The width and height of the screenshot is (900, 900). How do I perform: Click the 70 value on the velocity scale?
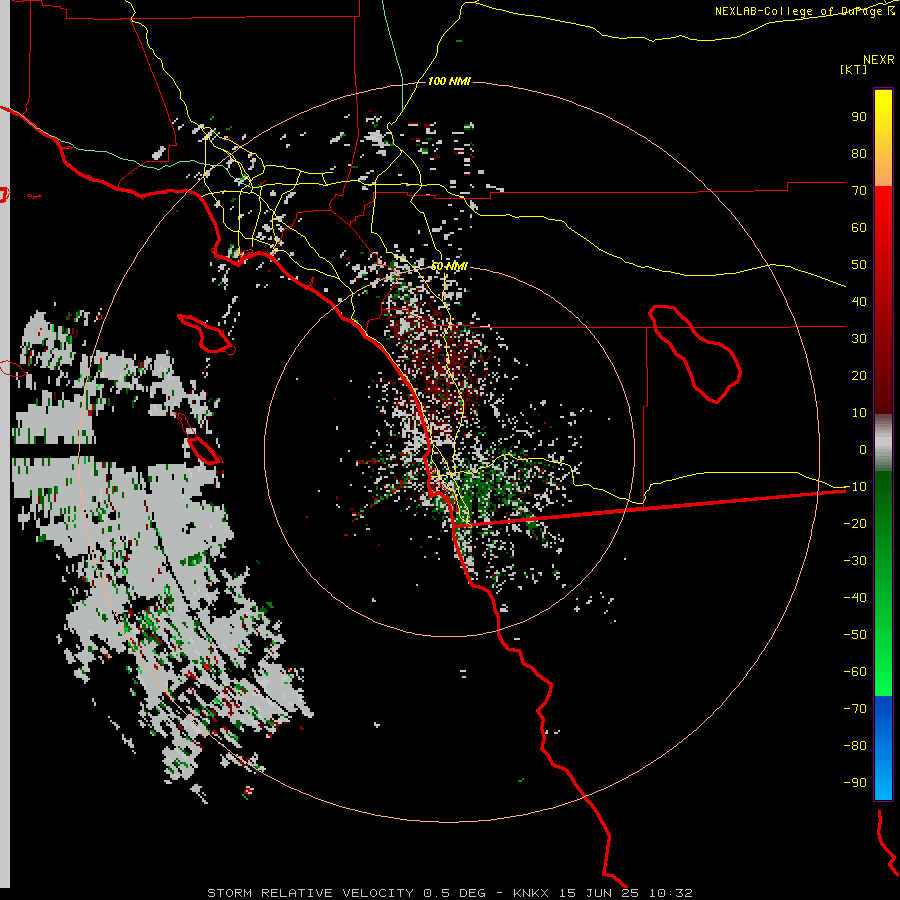click(x=859, y=191)
